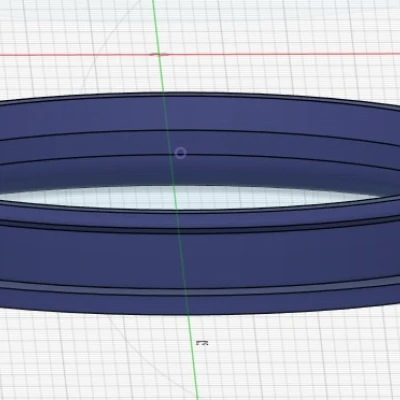
Task: Select the origin point where red and green axes cross
Action: pyautogui.click(x=159, y=54)
